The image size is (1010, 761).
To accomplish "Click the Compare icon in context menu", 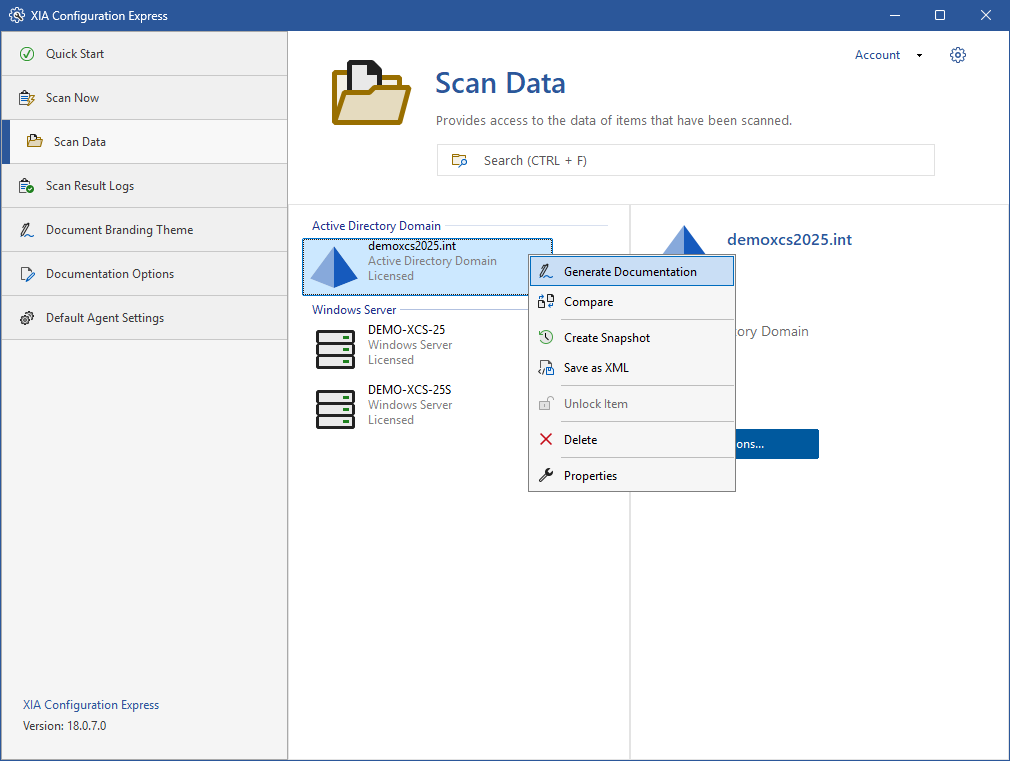I will pos(546,302).
